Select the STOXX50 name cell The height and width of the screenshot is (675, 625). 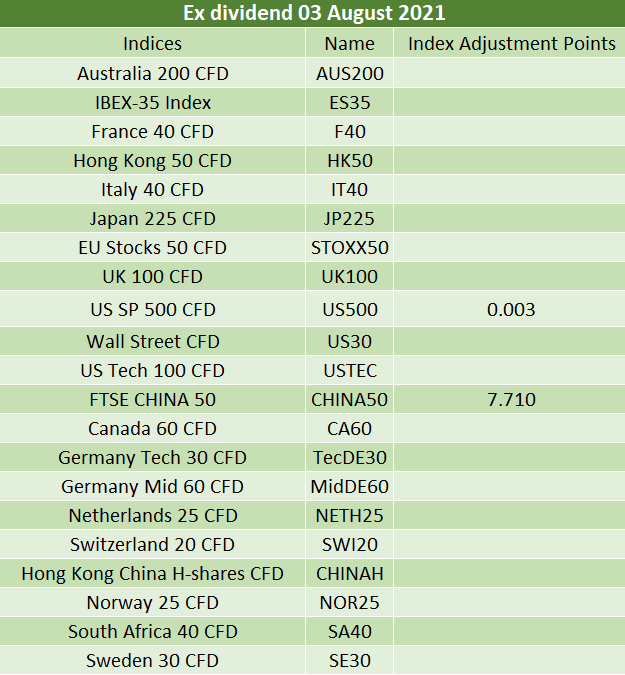[x=350, y=248]
